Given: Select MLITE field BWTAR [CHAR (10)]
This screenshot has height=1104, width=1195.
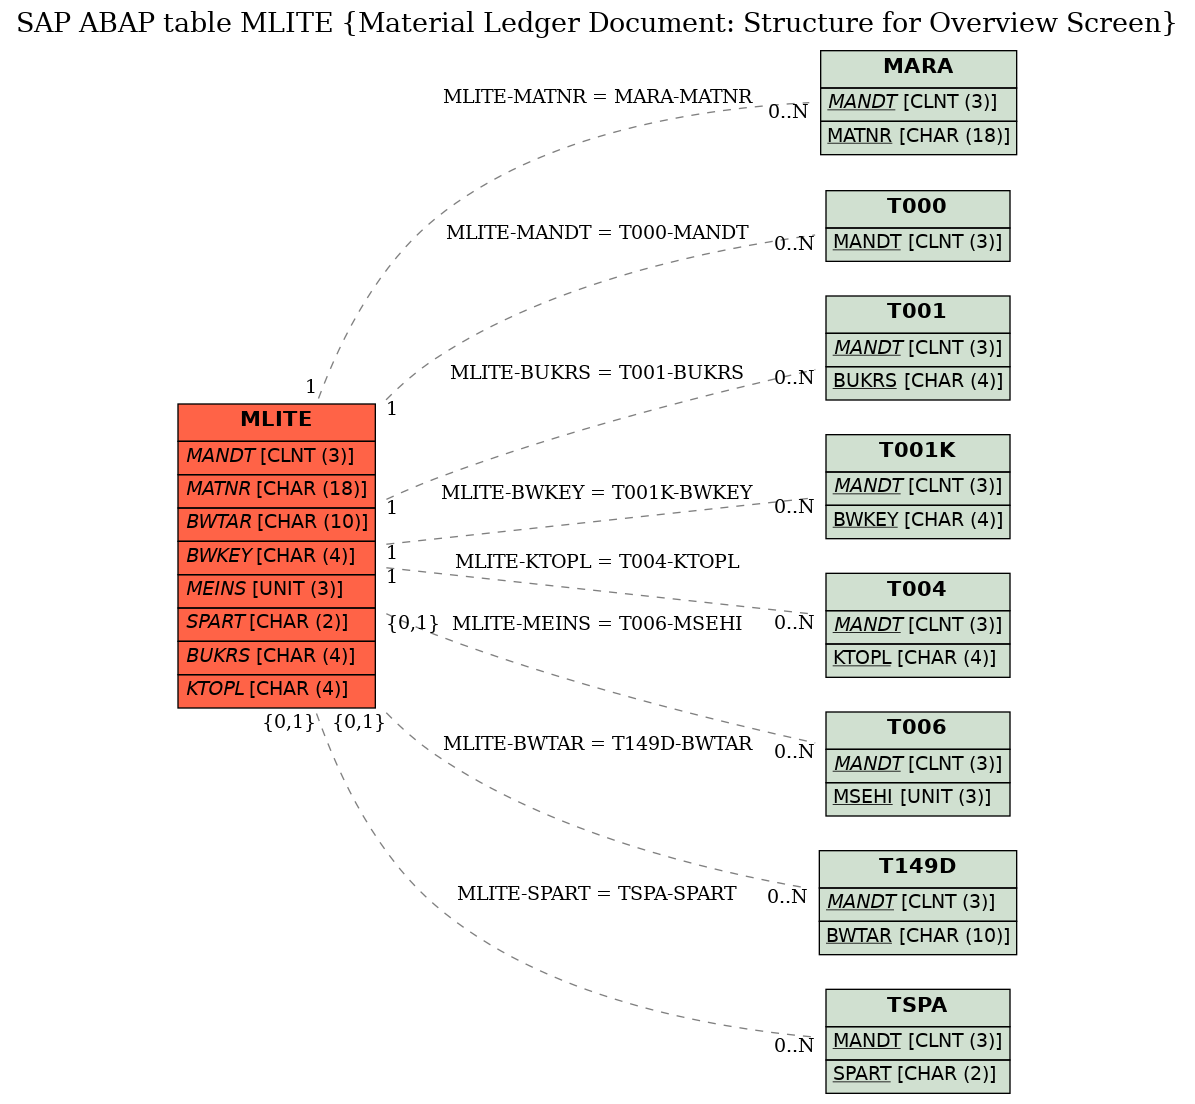Looking at the screenshot, I should point(277,524).
